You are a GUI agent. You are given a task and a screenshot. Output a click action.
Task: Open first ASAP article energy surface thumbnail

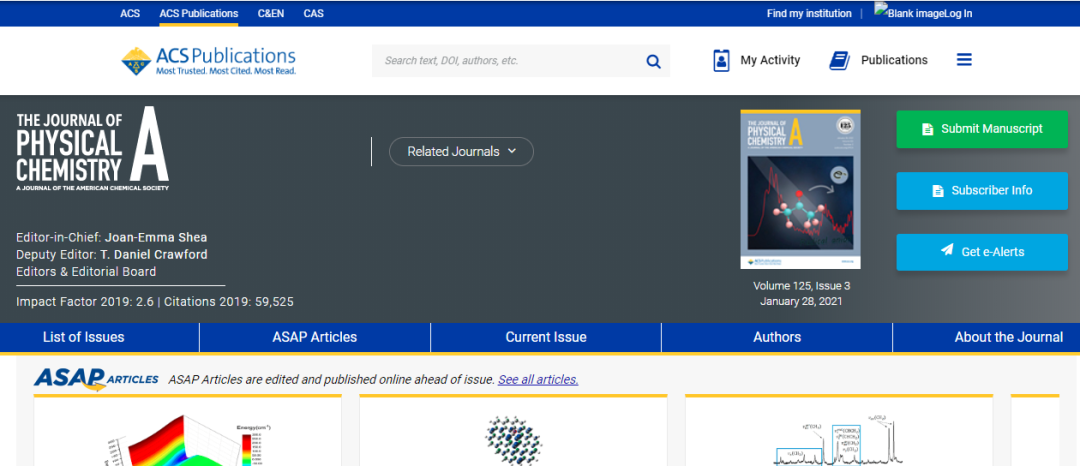pyautogui.click(x=187, y=439)
